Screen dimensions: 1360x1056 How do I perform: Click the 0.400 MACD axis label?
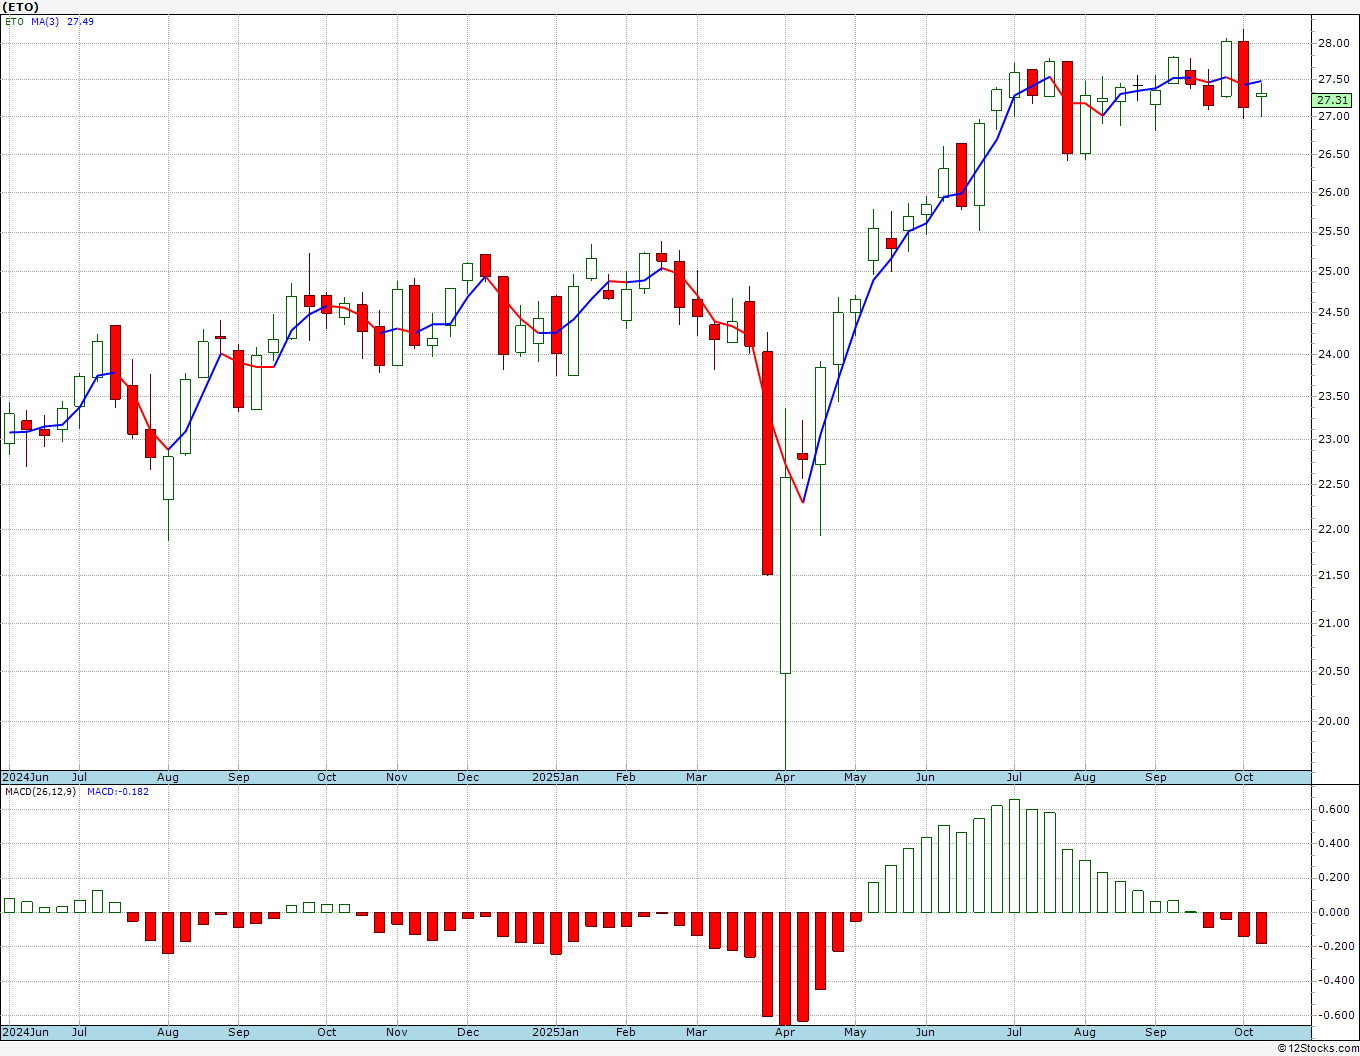pyautogui.click(x=1334, y=843)
